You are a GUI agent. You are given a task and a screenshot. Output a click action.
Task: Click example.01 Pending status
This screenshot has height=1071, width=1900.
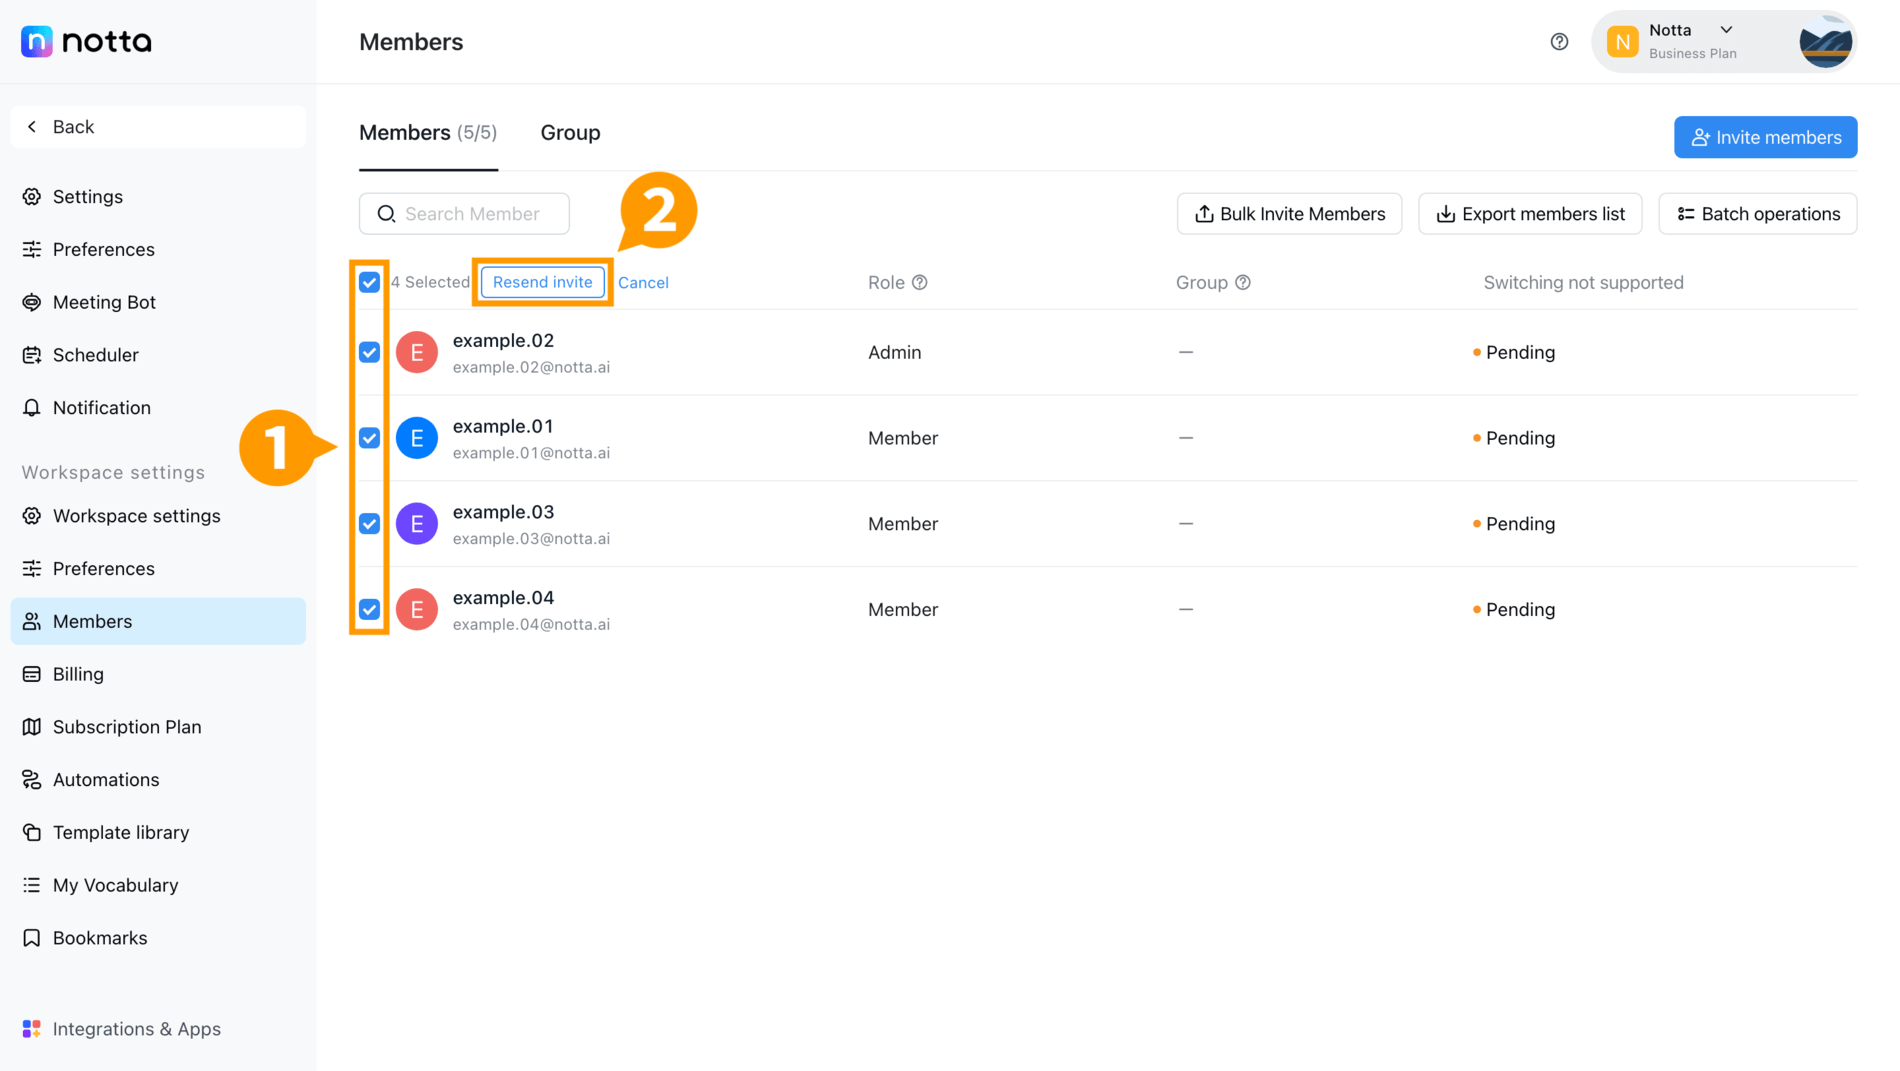(1514, 438)
